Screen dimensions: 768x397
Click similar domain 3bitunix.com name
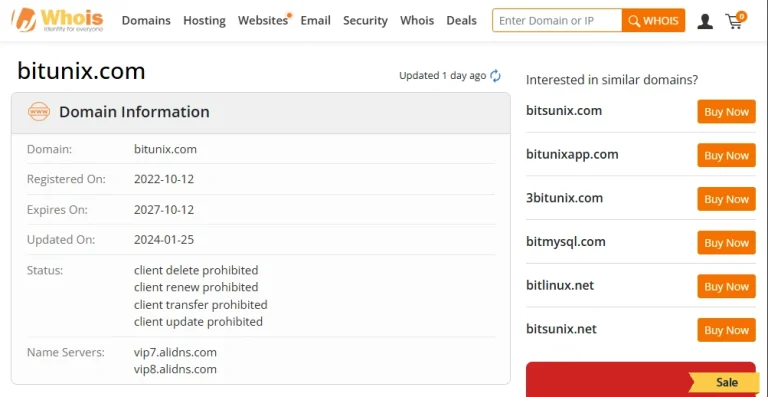click(x=564, y=198)
